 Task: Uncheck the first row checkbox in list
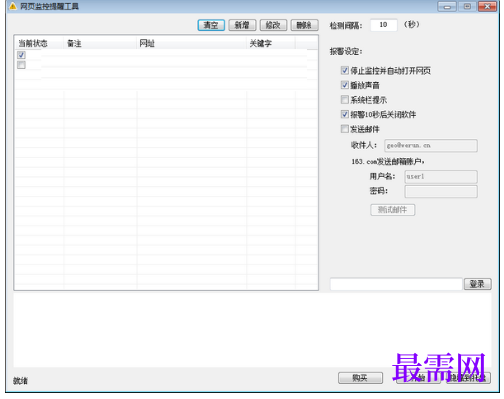click(21, 55)
